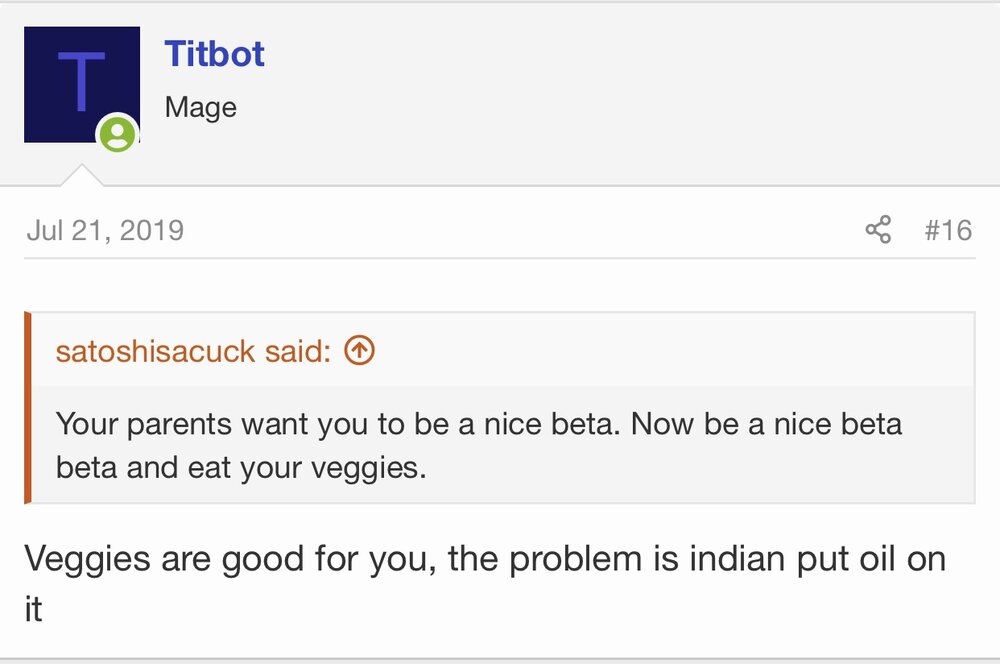The width and height of the screenshot is (1000, 664).
Task: Open the #16 post permalink
Action: pos(948,230)
